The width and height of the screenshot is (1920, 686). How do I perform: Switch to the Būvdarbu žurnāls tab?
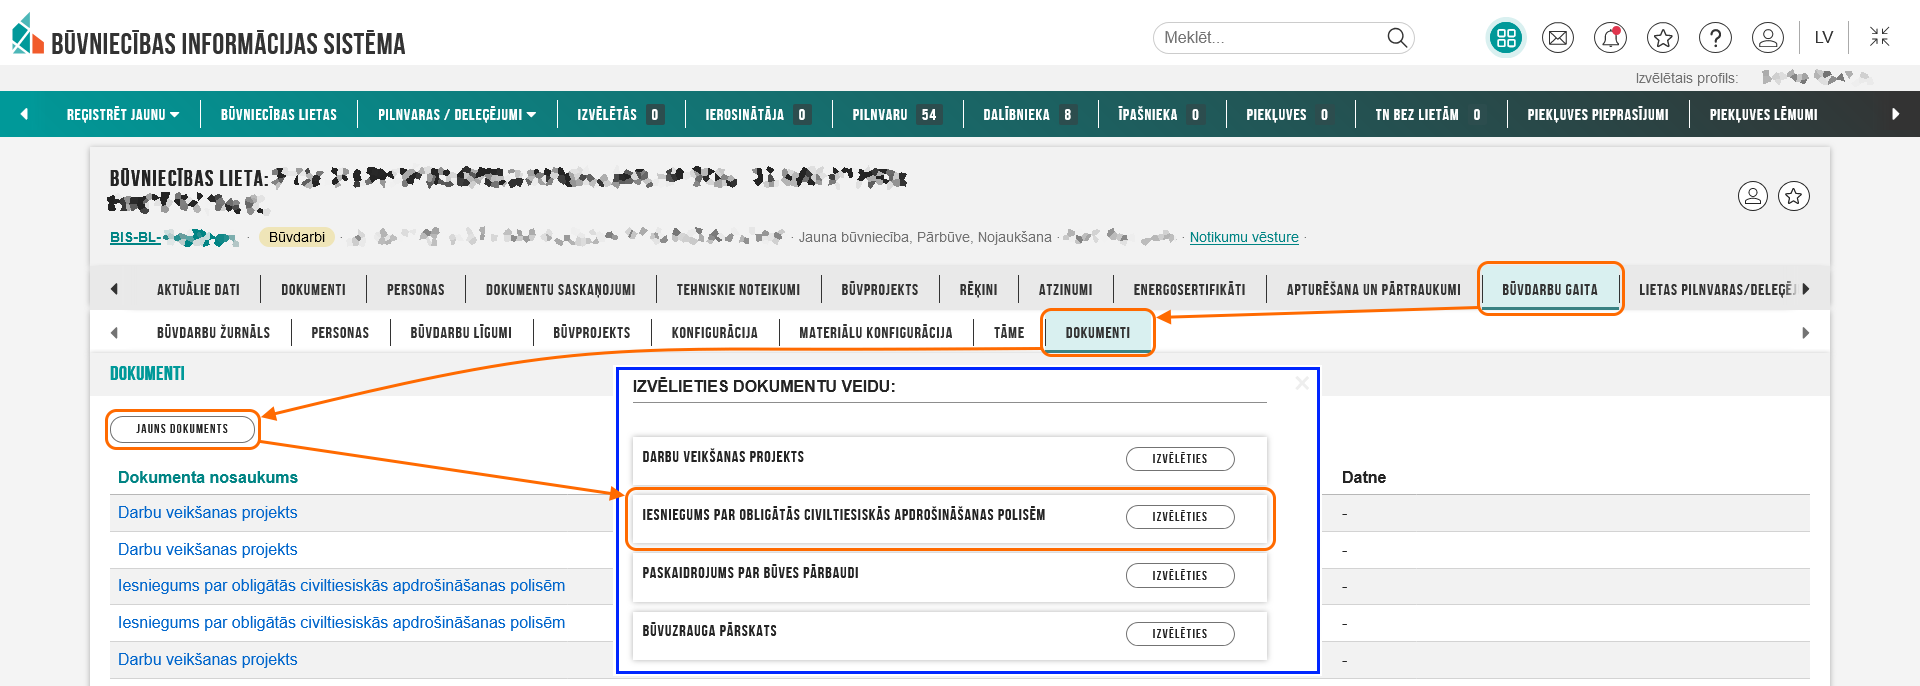pos(213,333)
